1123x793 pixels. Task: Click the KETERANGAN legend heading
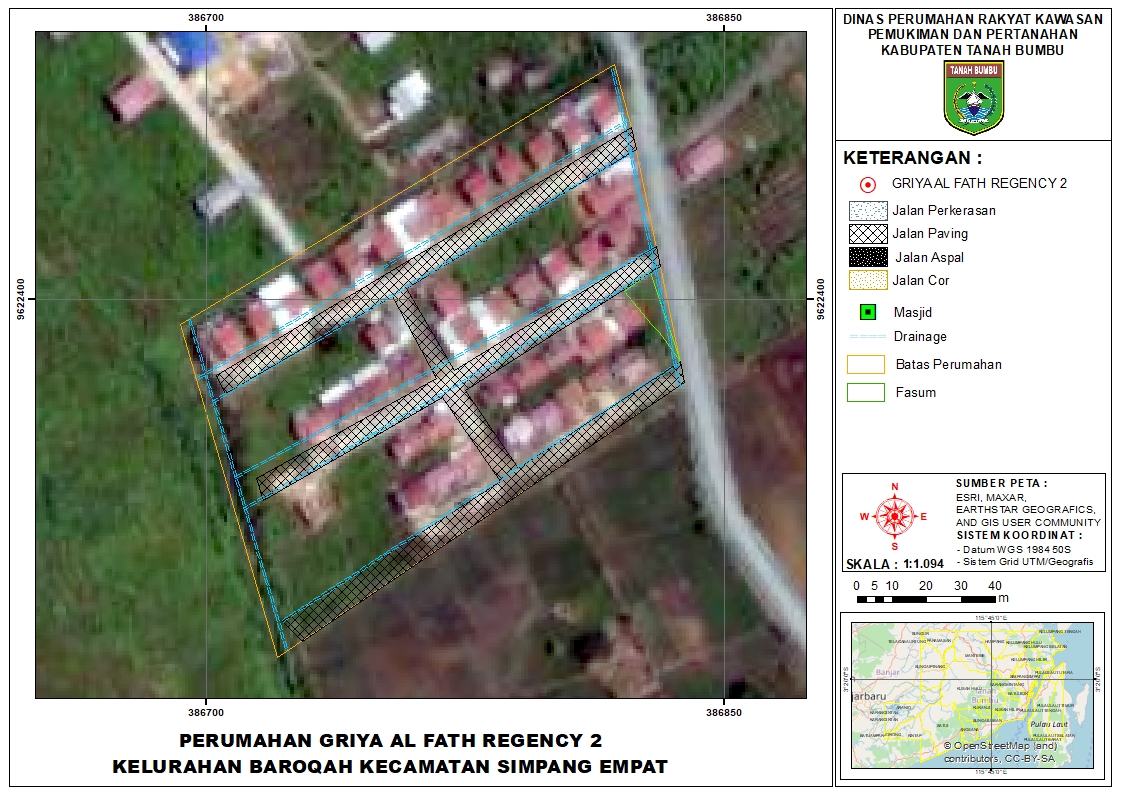point(912,158)
